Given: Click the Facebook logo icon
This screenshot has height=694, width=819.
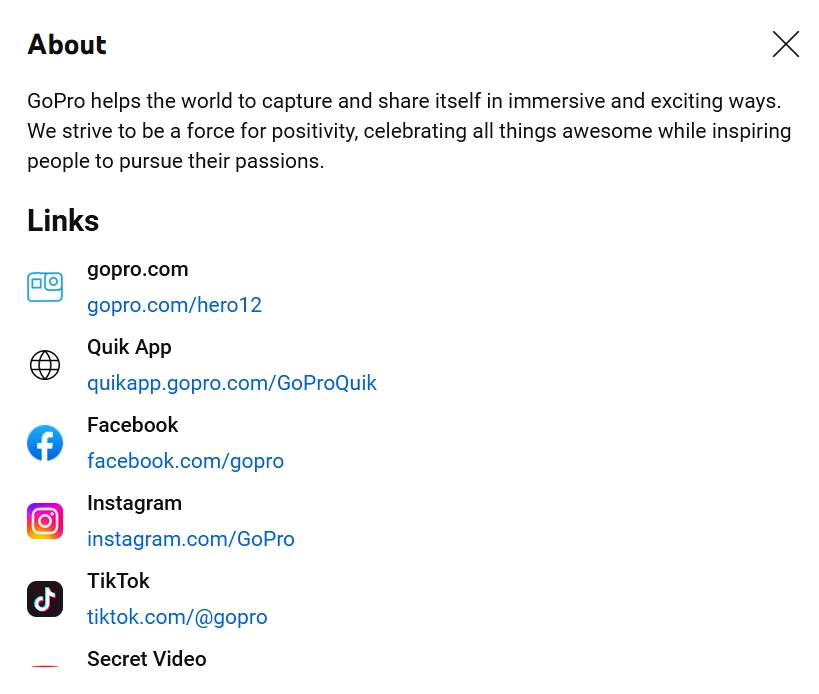Looking at the screenshot, I should pyautogui.click(x=45, y=443).
